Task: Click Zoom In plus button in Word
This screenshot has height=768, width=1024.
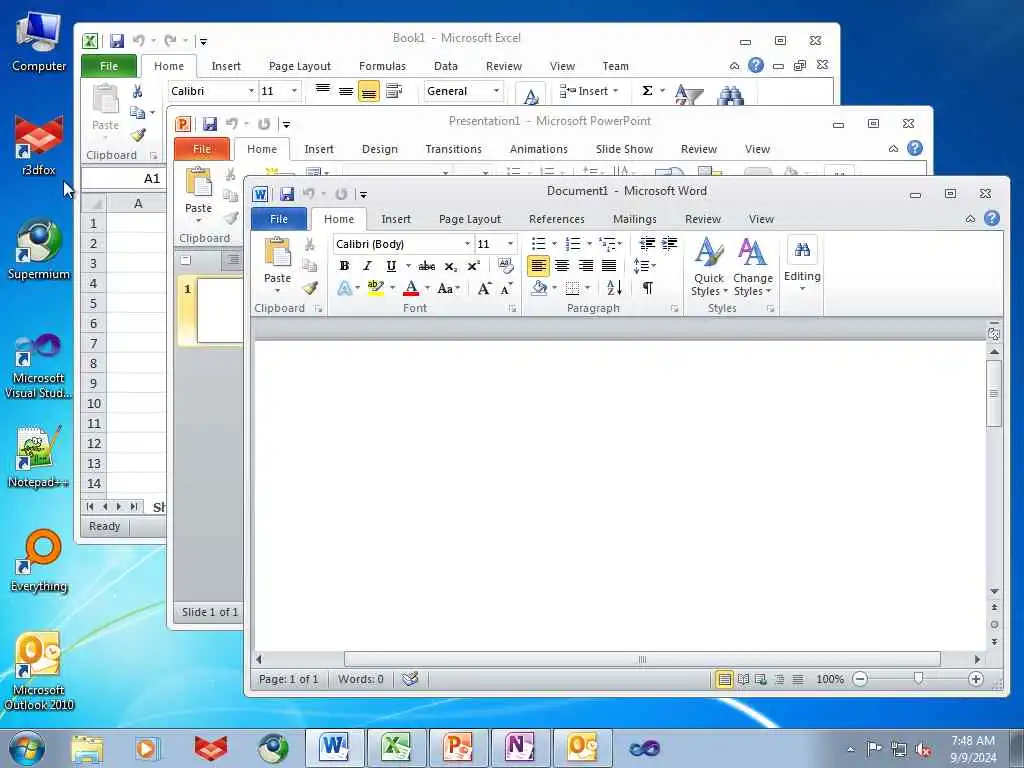Action: tap(976, 679)
